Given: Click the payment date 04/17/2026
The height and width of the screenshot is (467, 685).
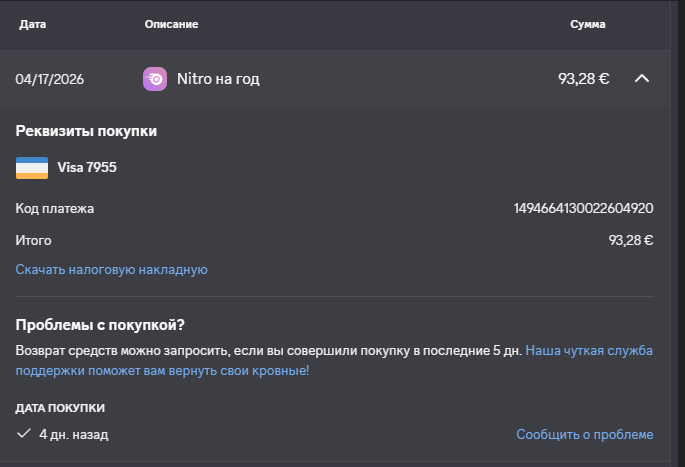Looking at the screenshot, I should 50,79.
